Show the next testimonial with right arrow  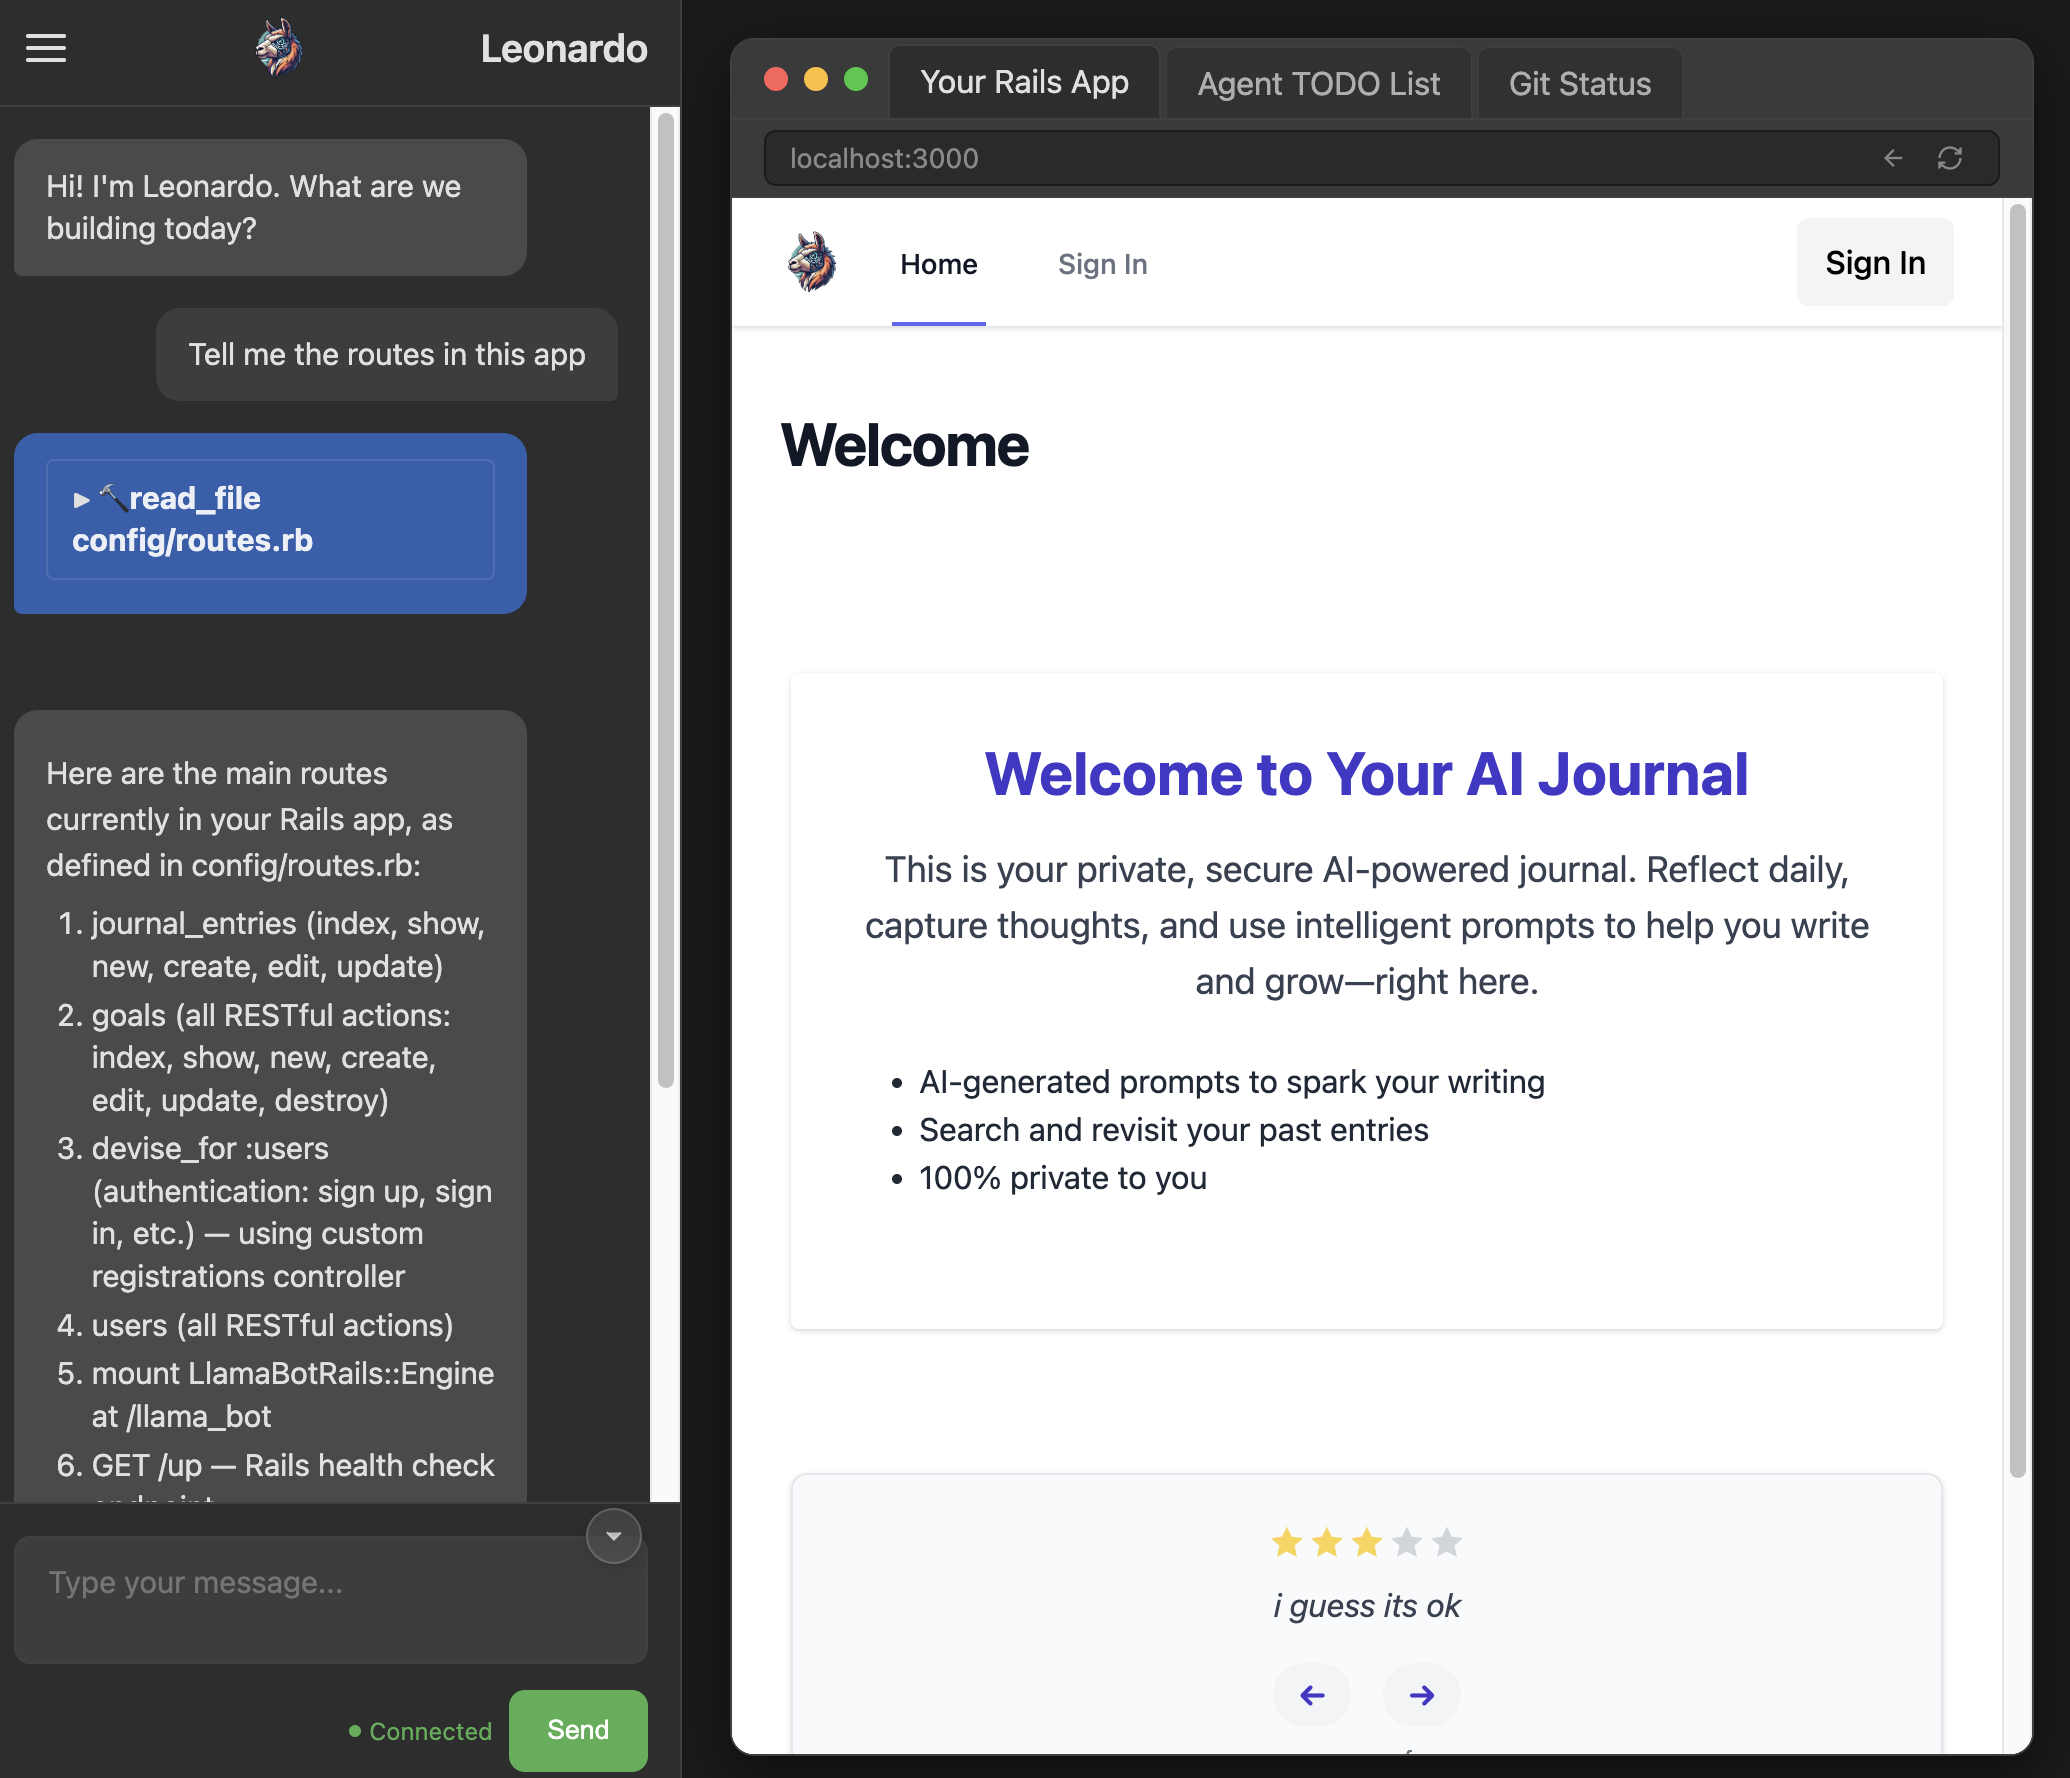pyautogui.click(x=1421, y=1695)
